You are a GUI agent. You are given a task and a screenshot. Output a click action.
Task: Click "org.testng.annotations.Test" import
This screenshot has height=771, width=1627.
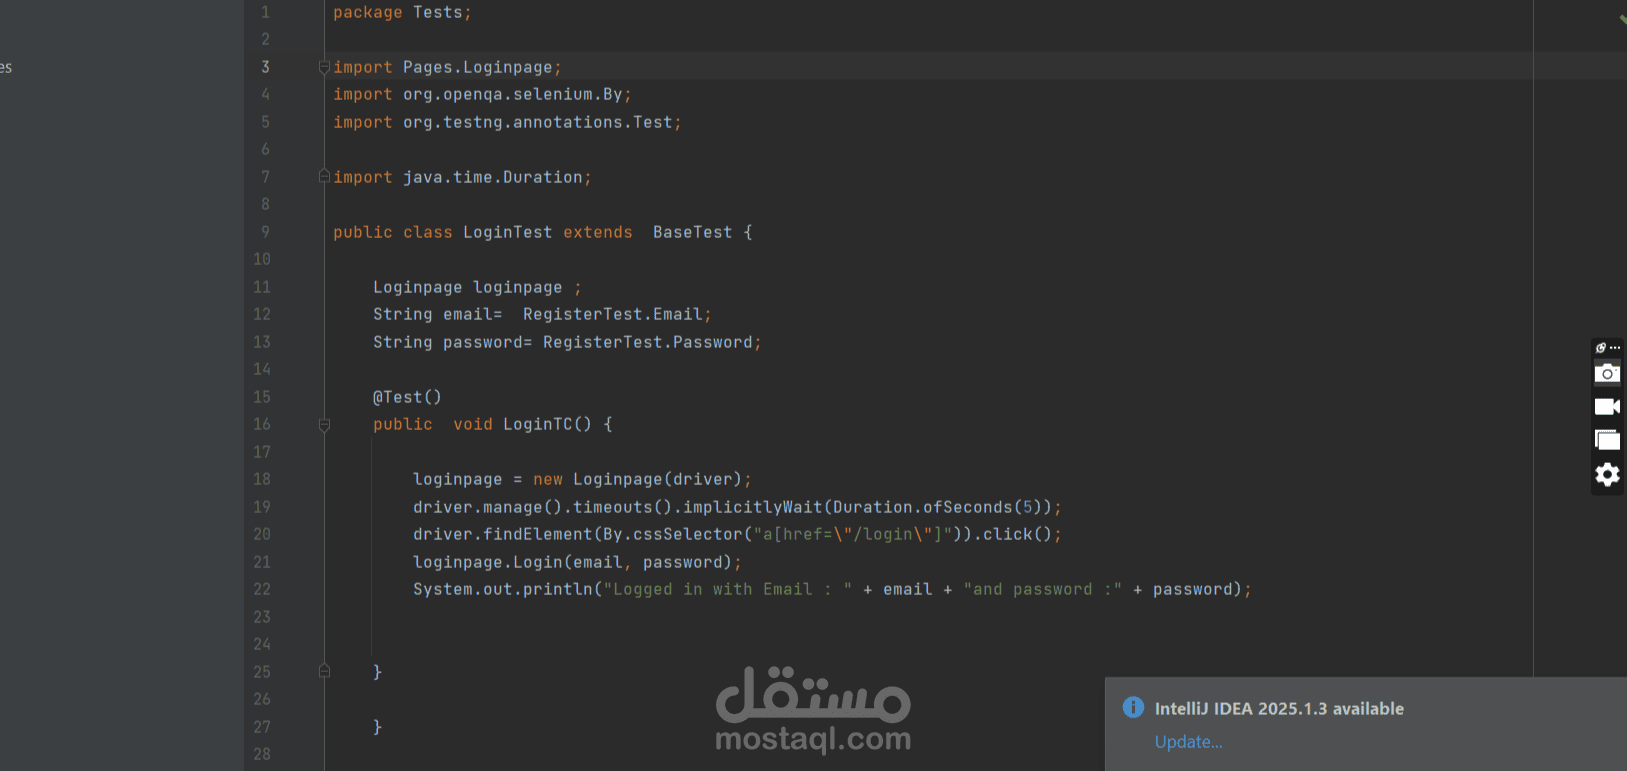tap(538, 122)
